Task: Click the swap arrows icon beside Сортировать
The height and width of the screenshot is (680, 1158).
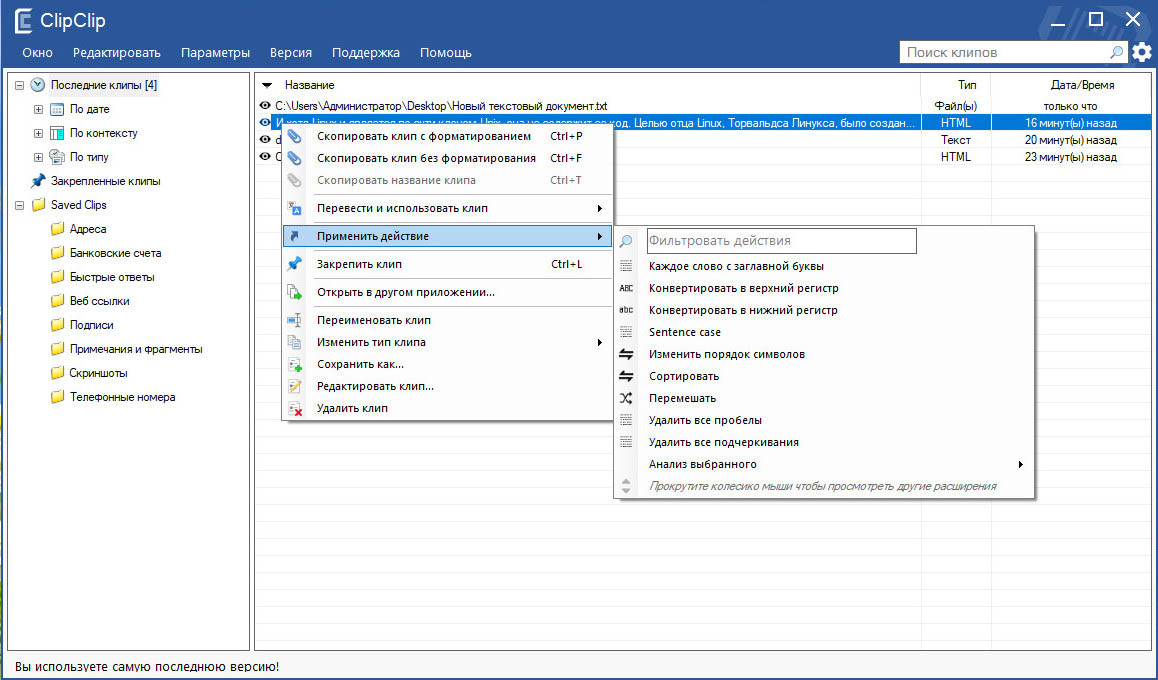Action: tap(626, 377)
